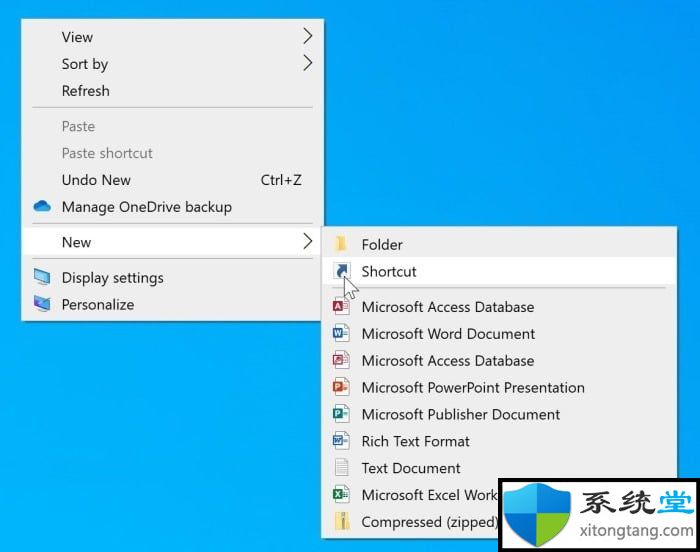Choose Microsoft Excel Worksheet entry

(411, 495)
